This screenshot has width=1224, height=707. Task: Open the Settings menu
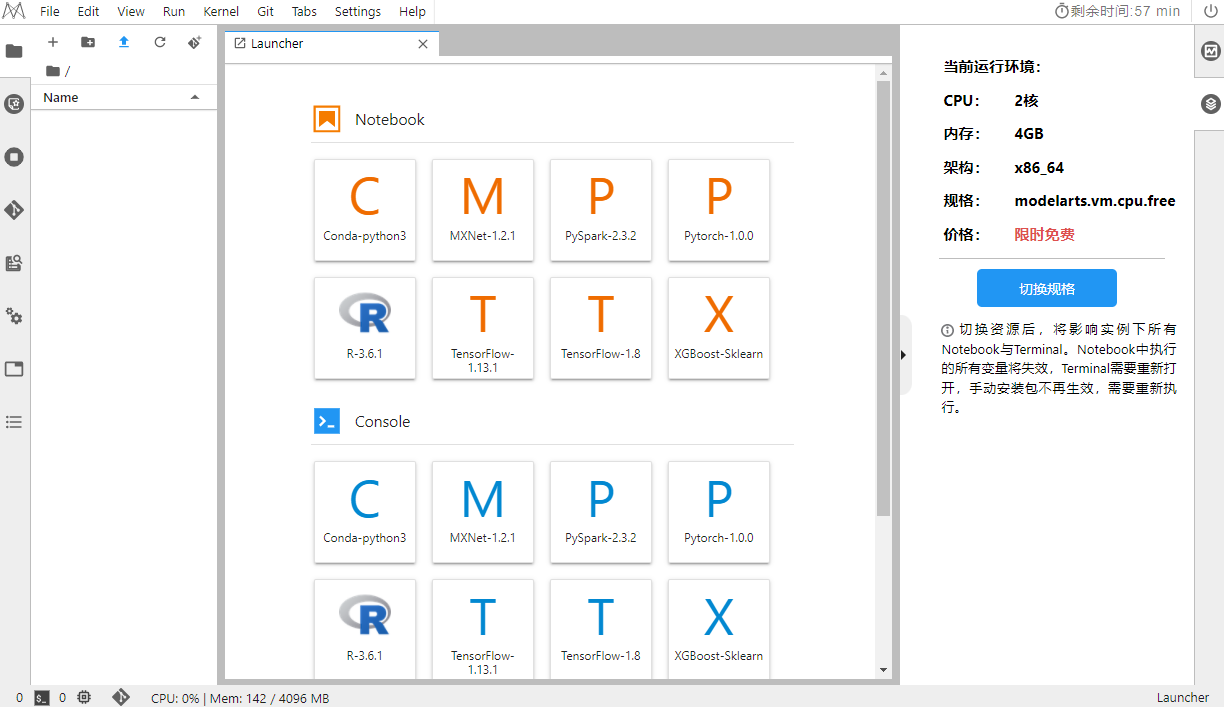[x=358, y=12]
